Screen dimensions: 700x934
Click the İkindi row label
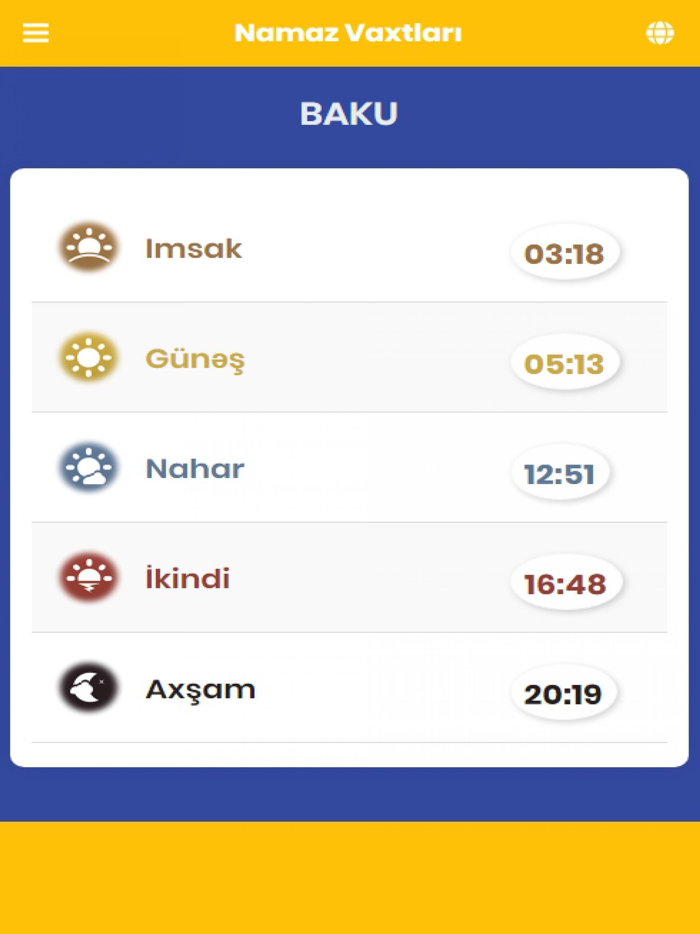[187, 578]
